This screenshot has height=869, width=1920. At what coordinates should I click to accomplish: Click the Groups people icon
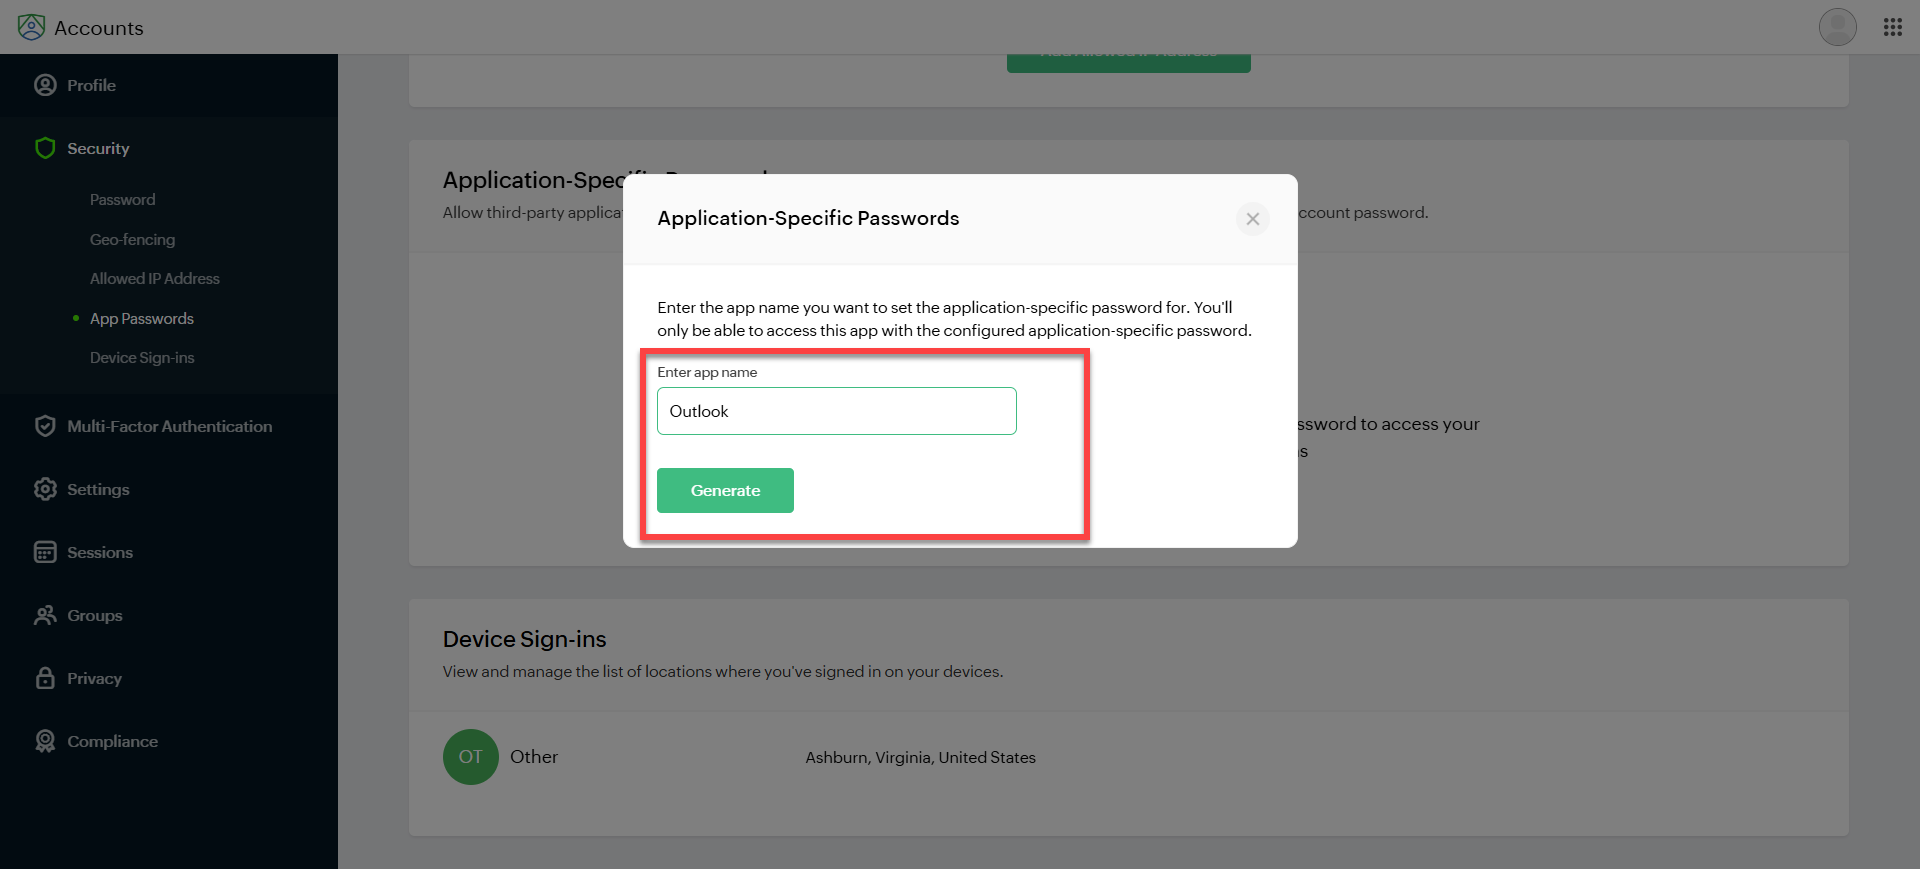(45, 615)
